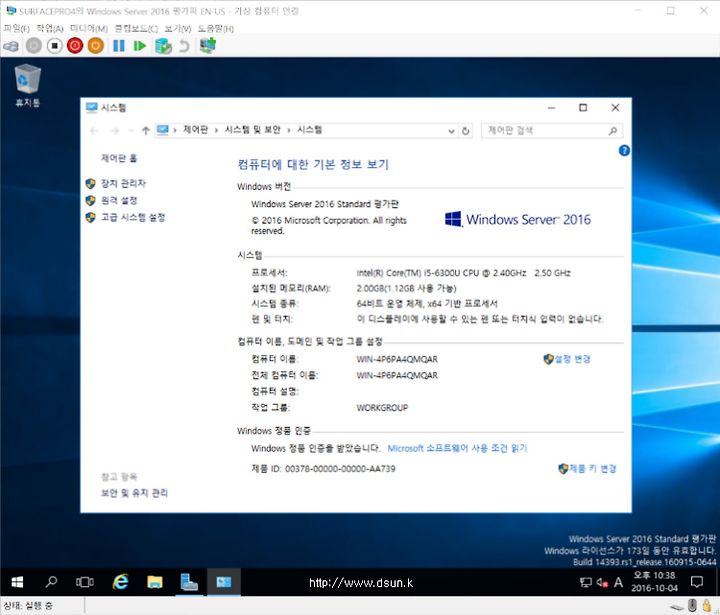Minimize the 시스템 window
This screenshot has width=720, height=615.
(551, 108)
